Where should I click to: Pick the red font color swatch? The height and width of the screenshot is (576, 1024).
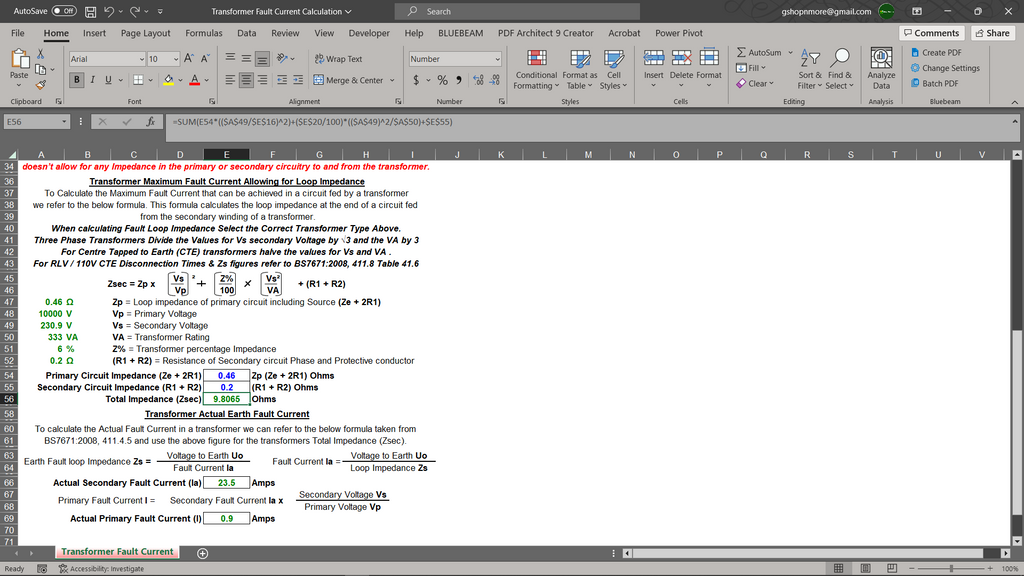coord(195,80)
